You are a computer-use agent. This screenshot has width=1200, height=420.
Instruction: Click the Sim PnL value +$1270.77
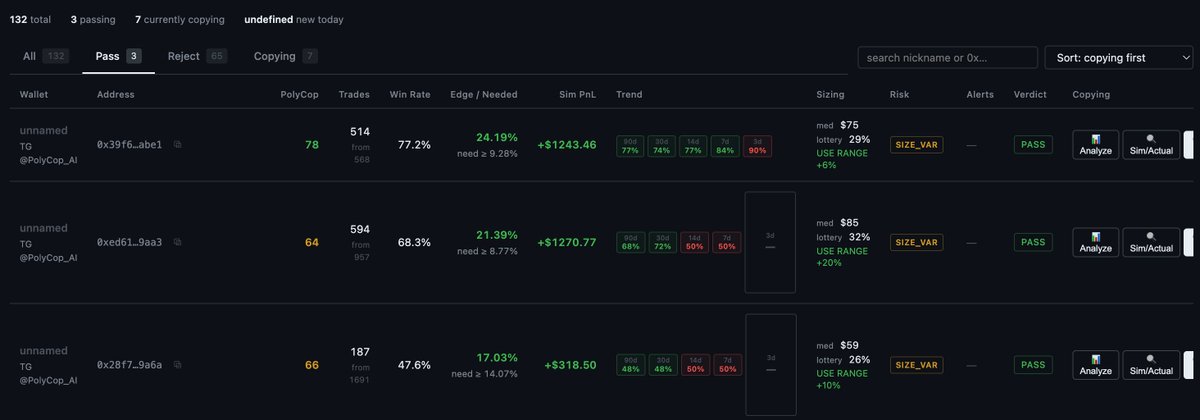pos(566,242)
